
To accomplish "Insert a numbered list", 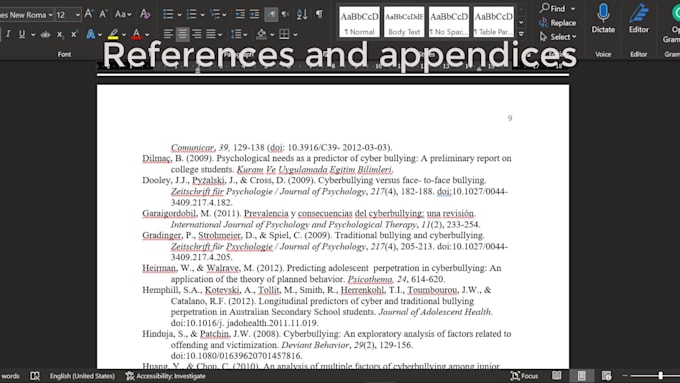I will coord(191,14).
